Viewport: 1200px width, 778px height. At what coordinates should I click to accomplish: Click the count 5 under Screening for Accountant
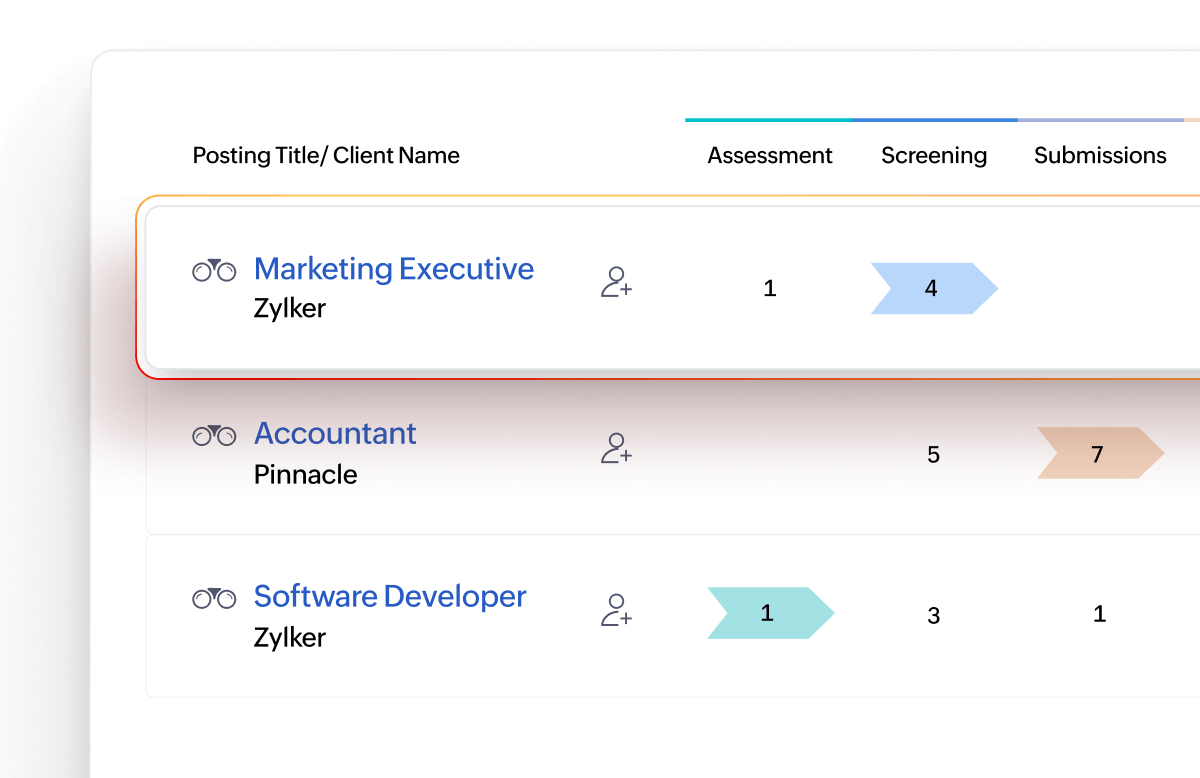tap(933, 454)
